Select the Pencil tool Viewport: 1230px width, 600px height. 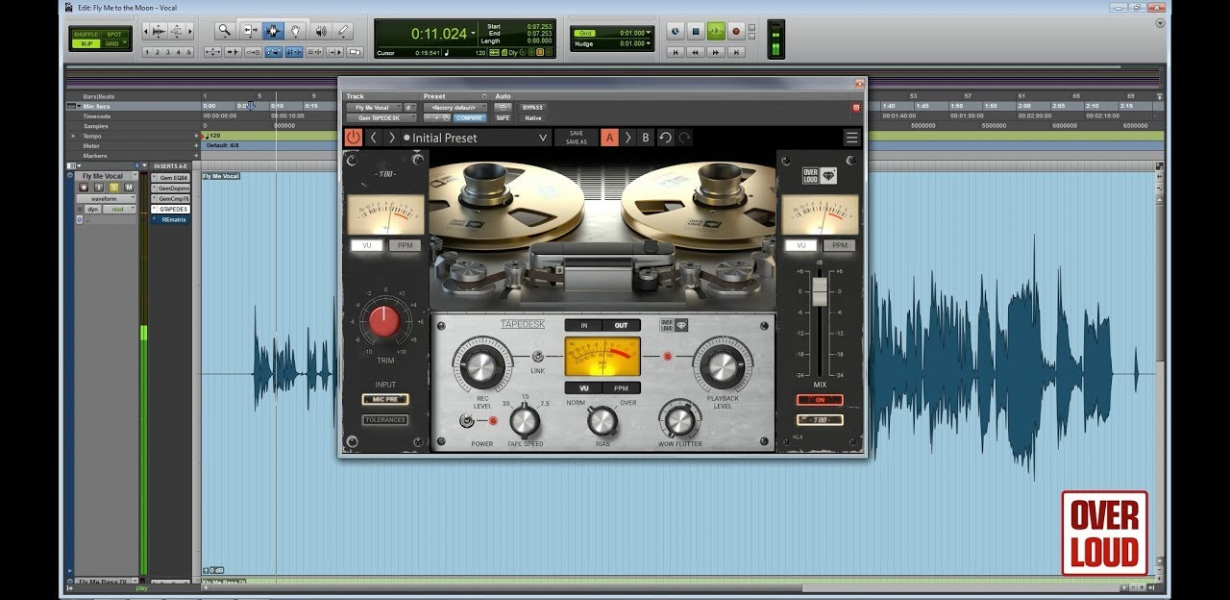click(343, 31)
